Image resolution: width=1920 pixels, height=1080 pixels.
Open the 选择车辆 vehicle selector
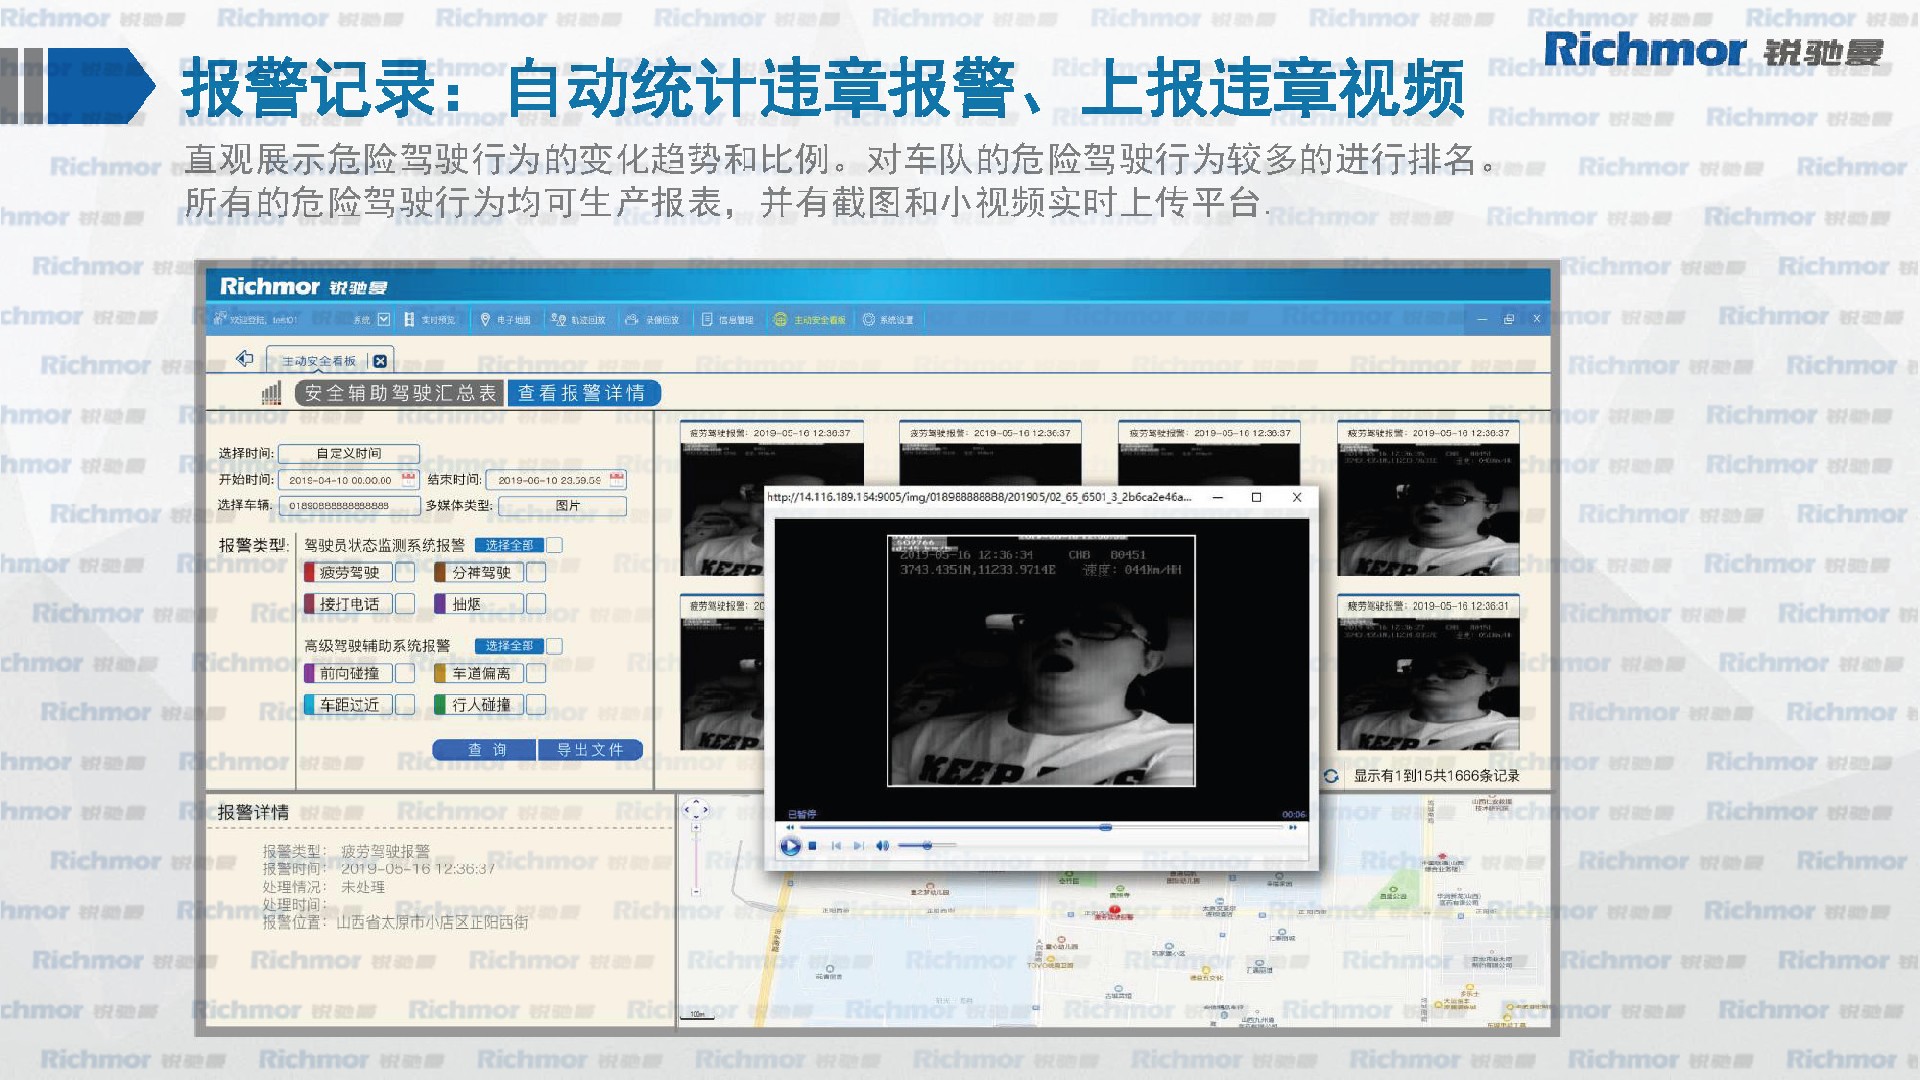click(348, 506)
